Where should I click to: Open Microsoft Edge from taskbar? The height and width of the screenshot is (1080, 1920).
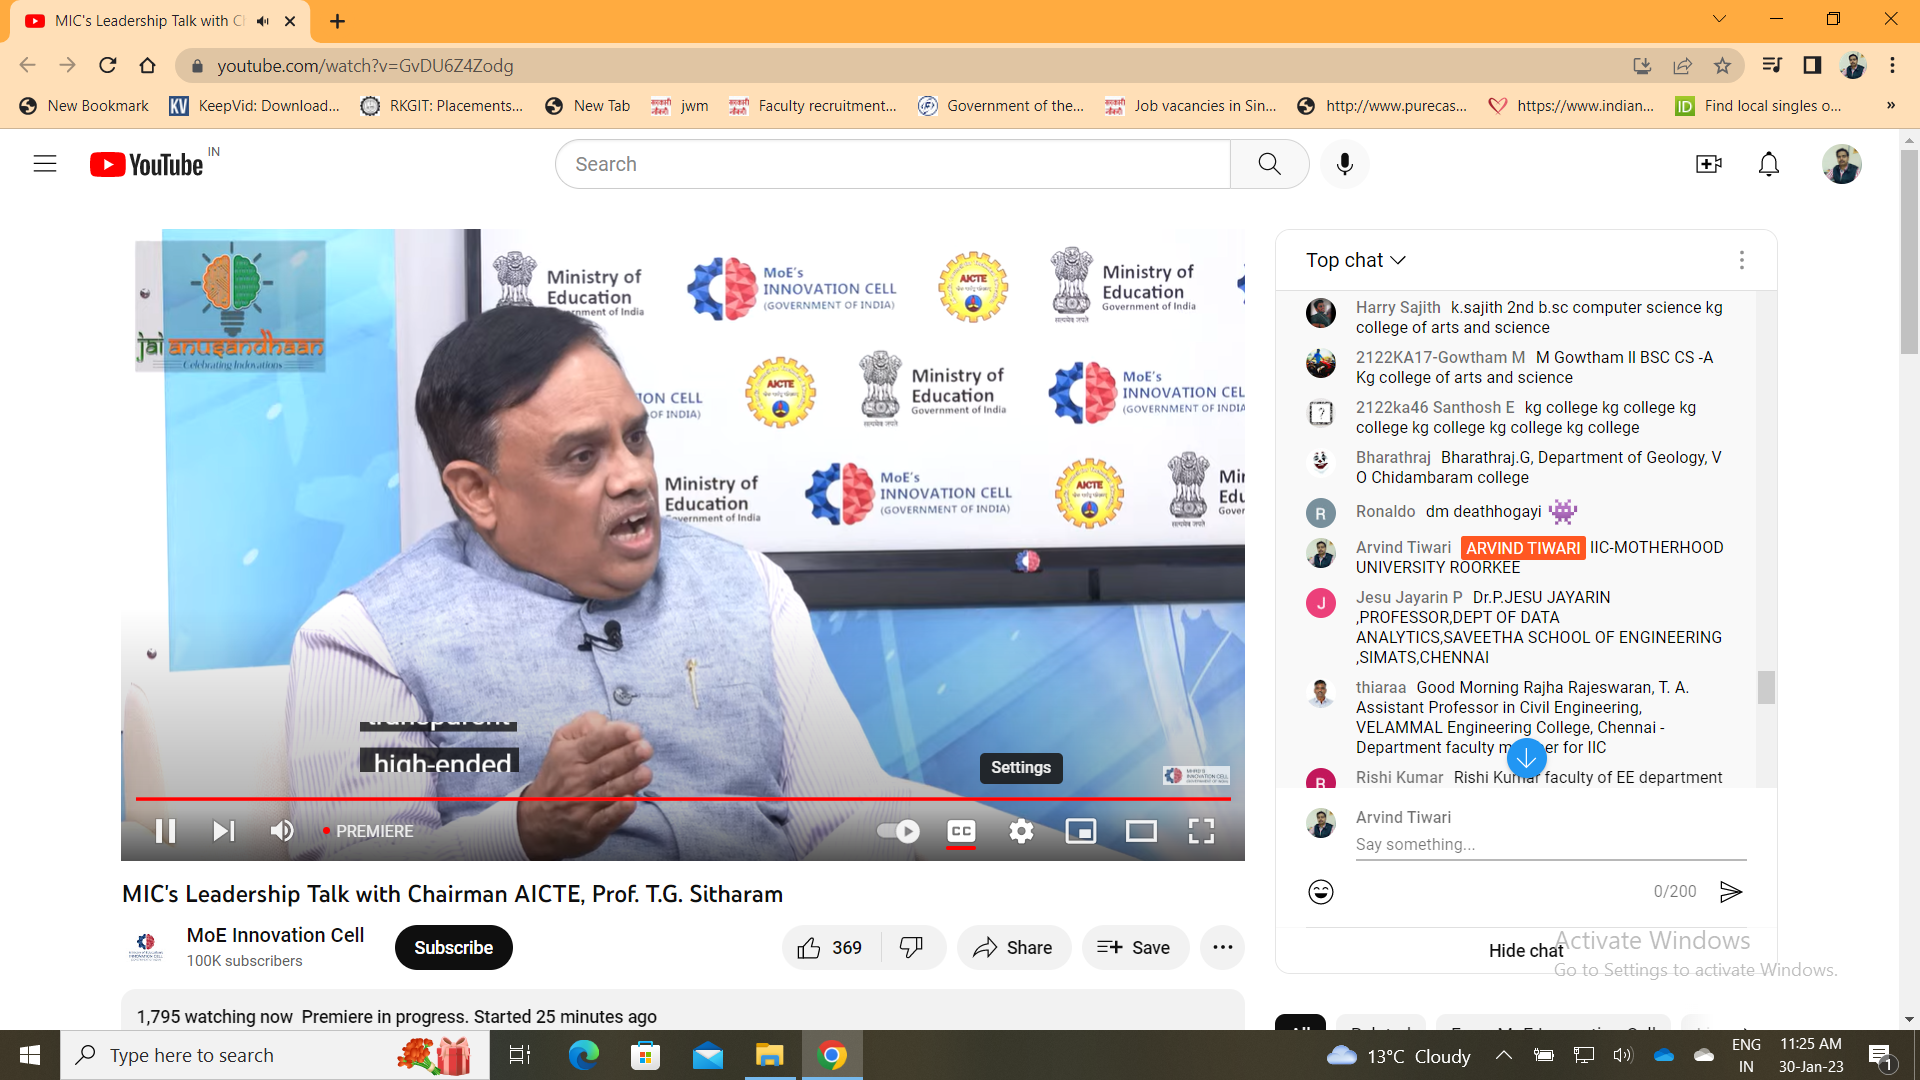583,1055
